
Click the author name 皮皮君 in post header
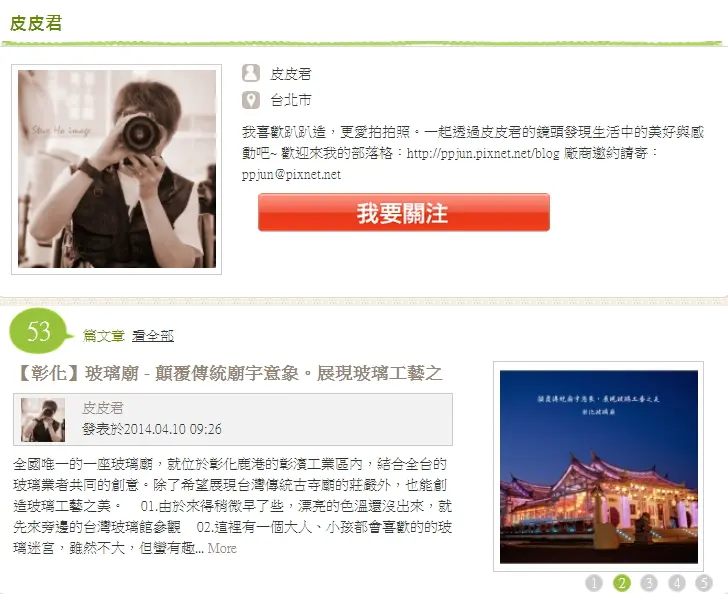click(x=103, y=408)
